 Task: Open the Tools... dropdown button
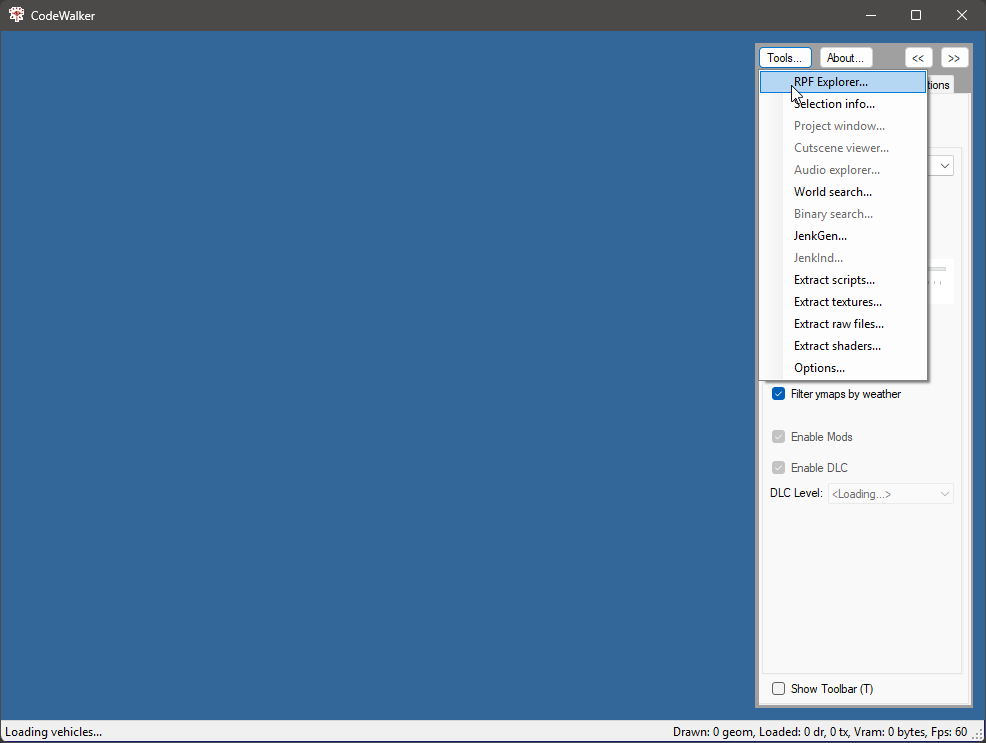coord(785,58)
